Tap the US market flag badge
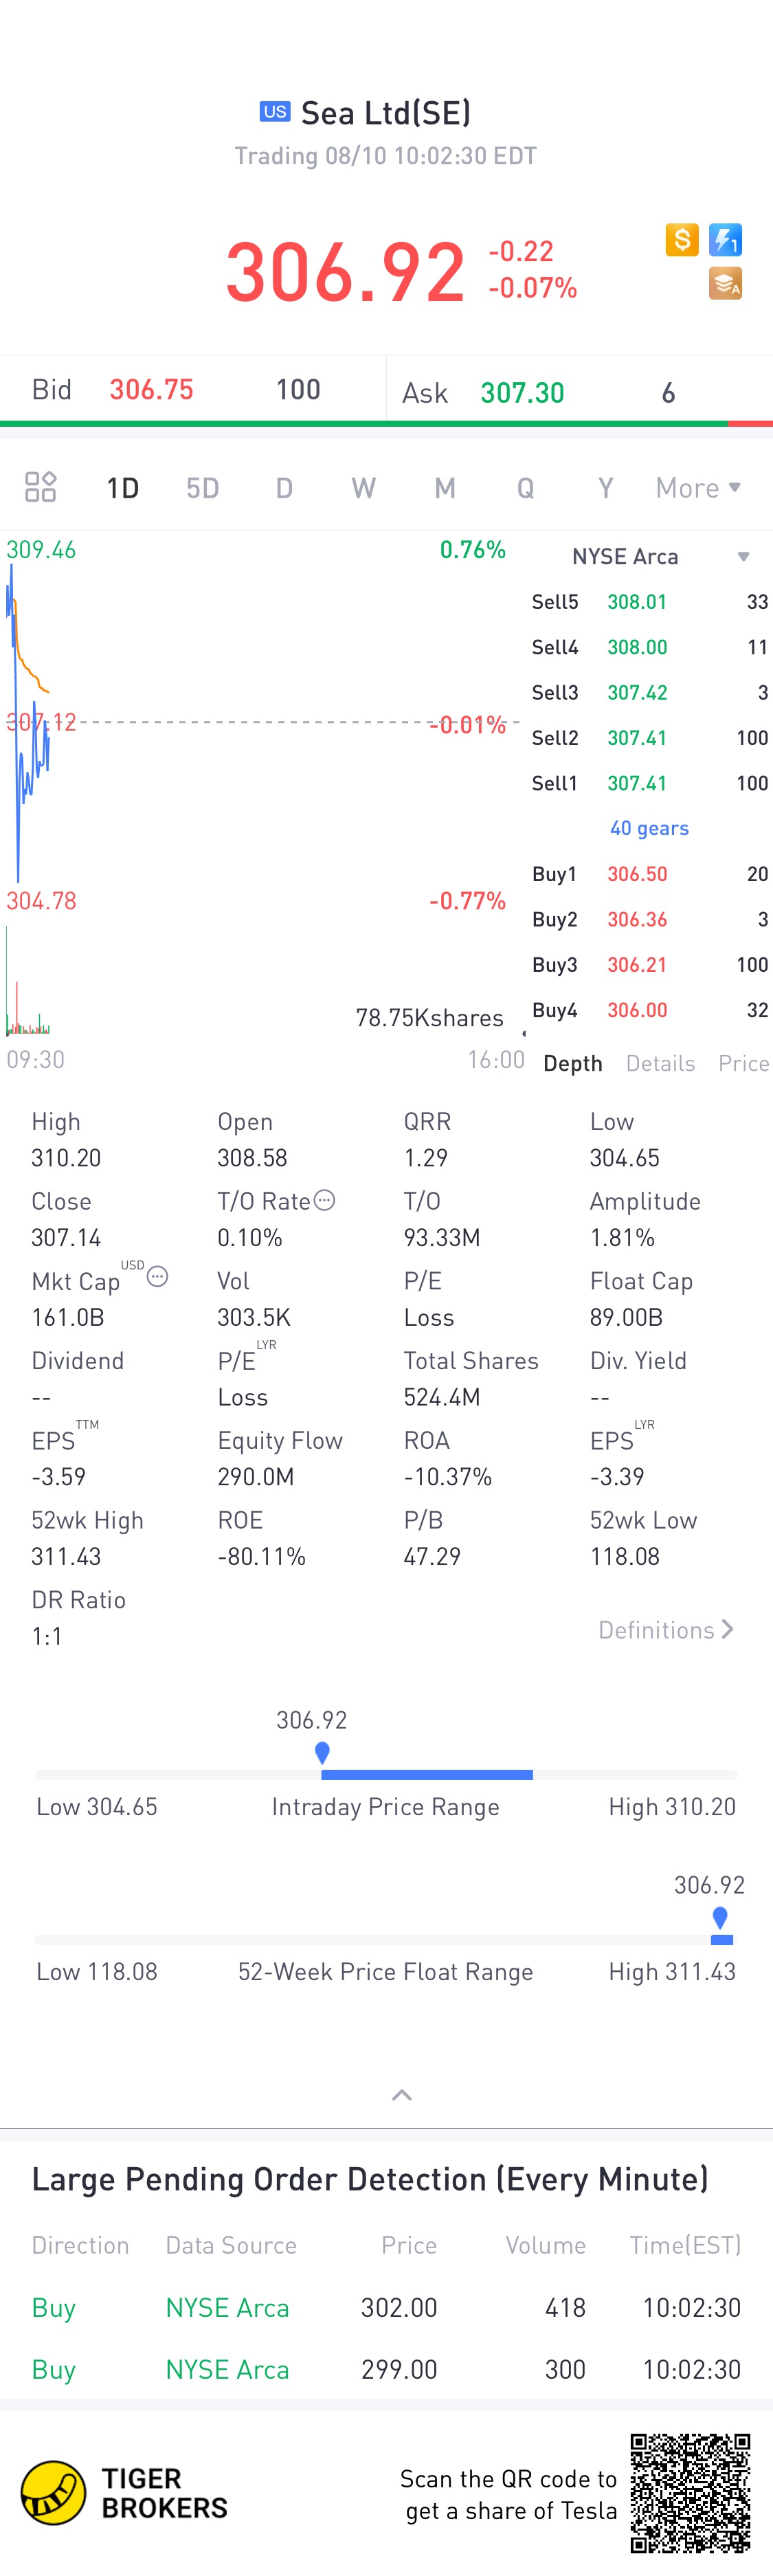This screenshot has height=2576, width=773. (275, 112)
